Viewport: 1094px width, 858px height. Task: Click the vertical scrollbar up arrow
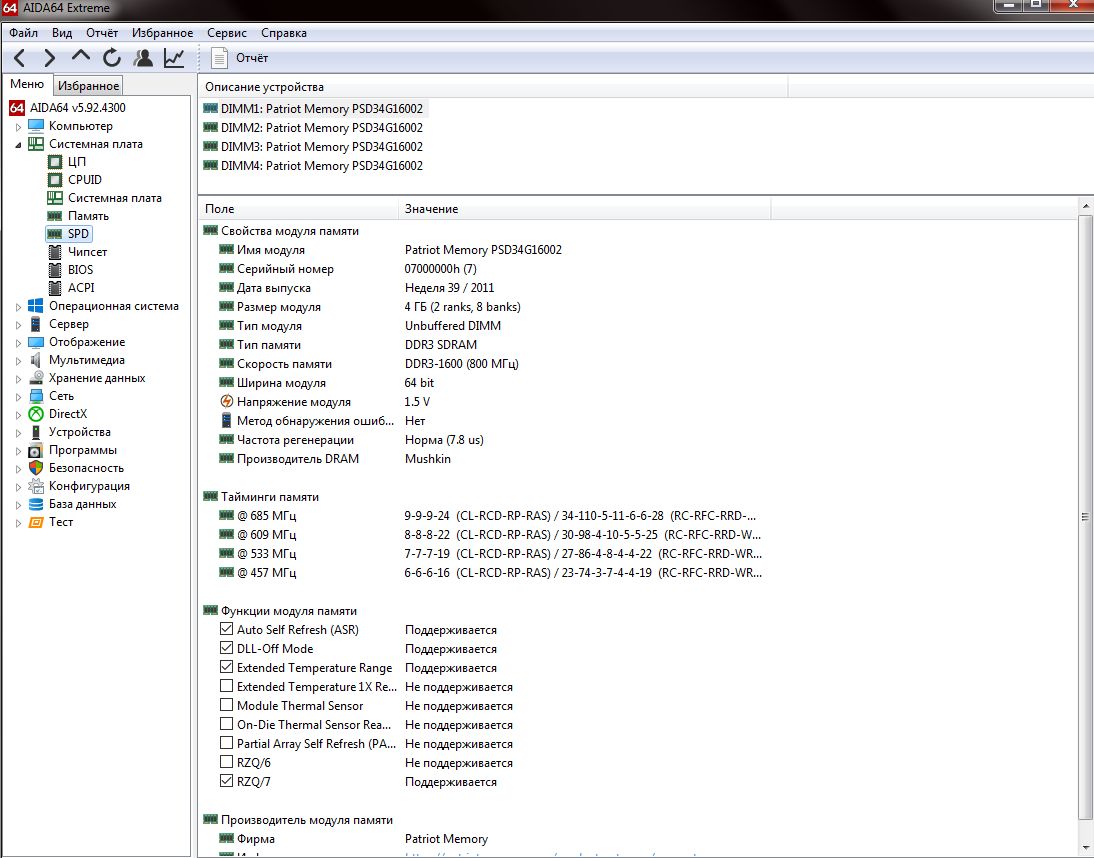coord(1086,206)
